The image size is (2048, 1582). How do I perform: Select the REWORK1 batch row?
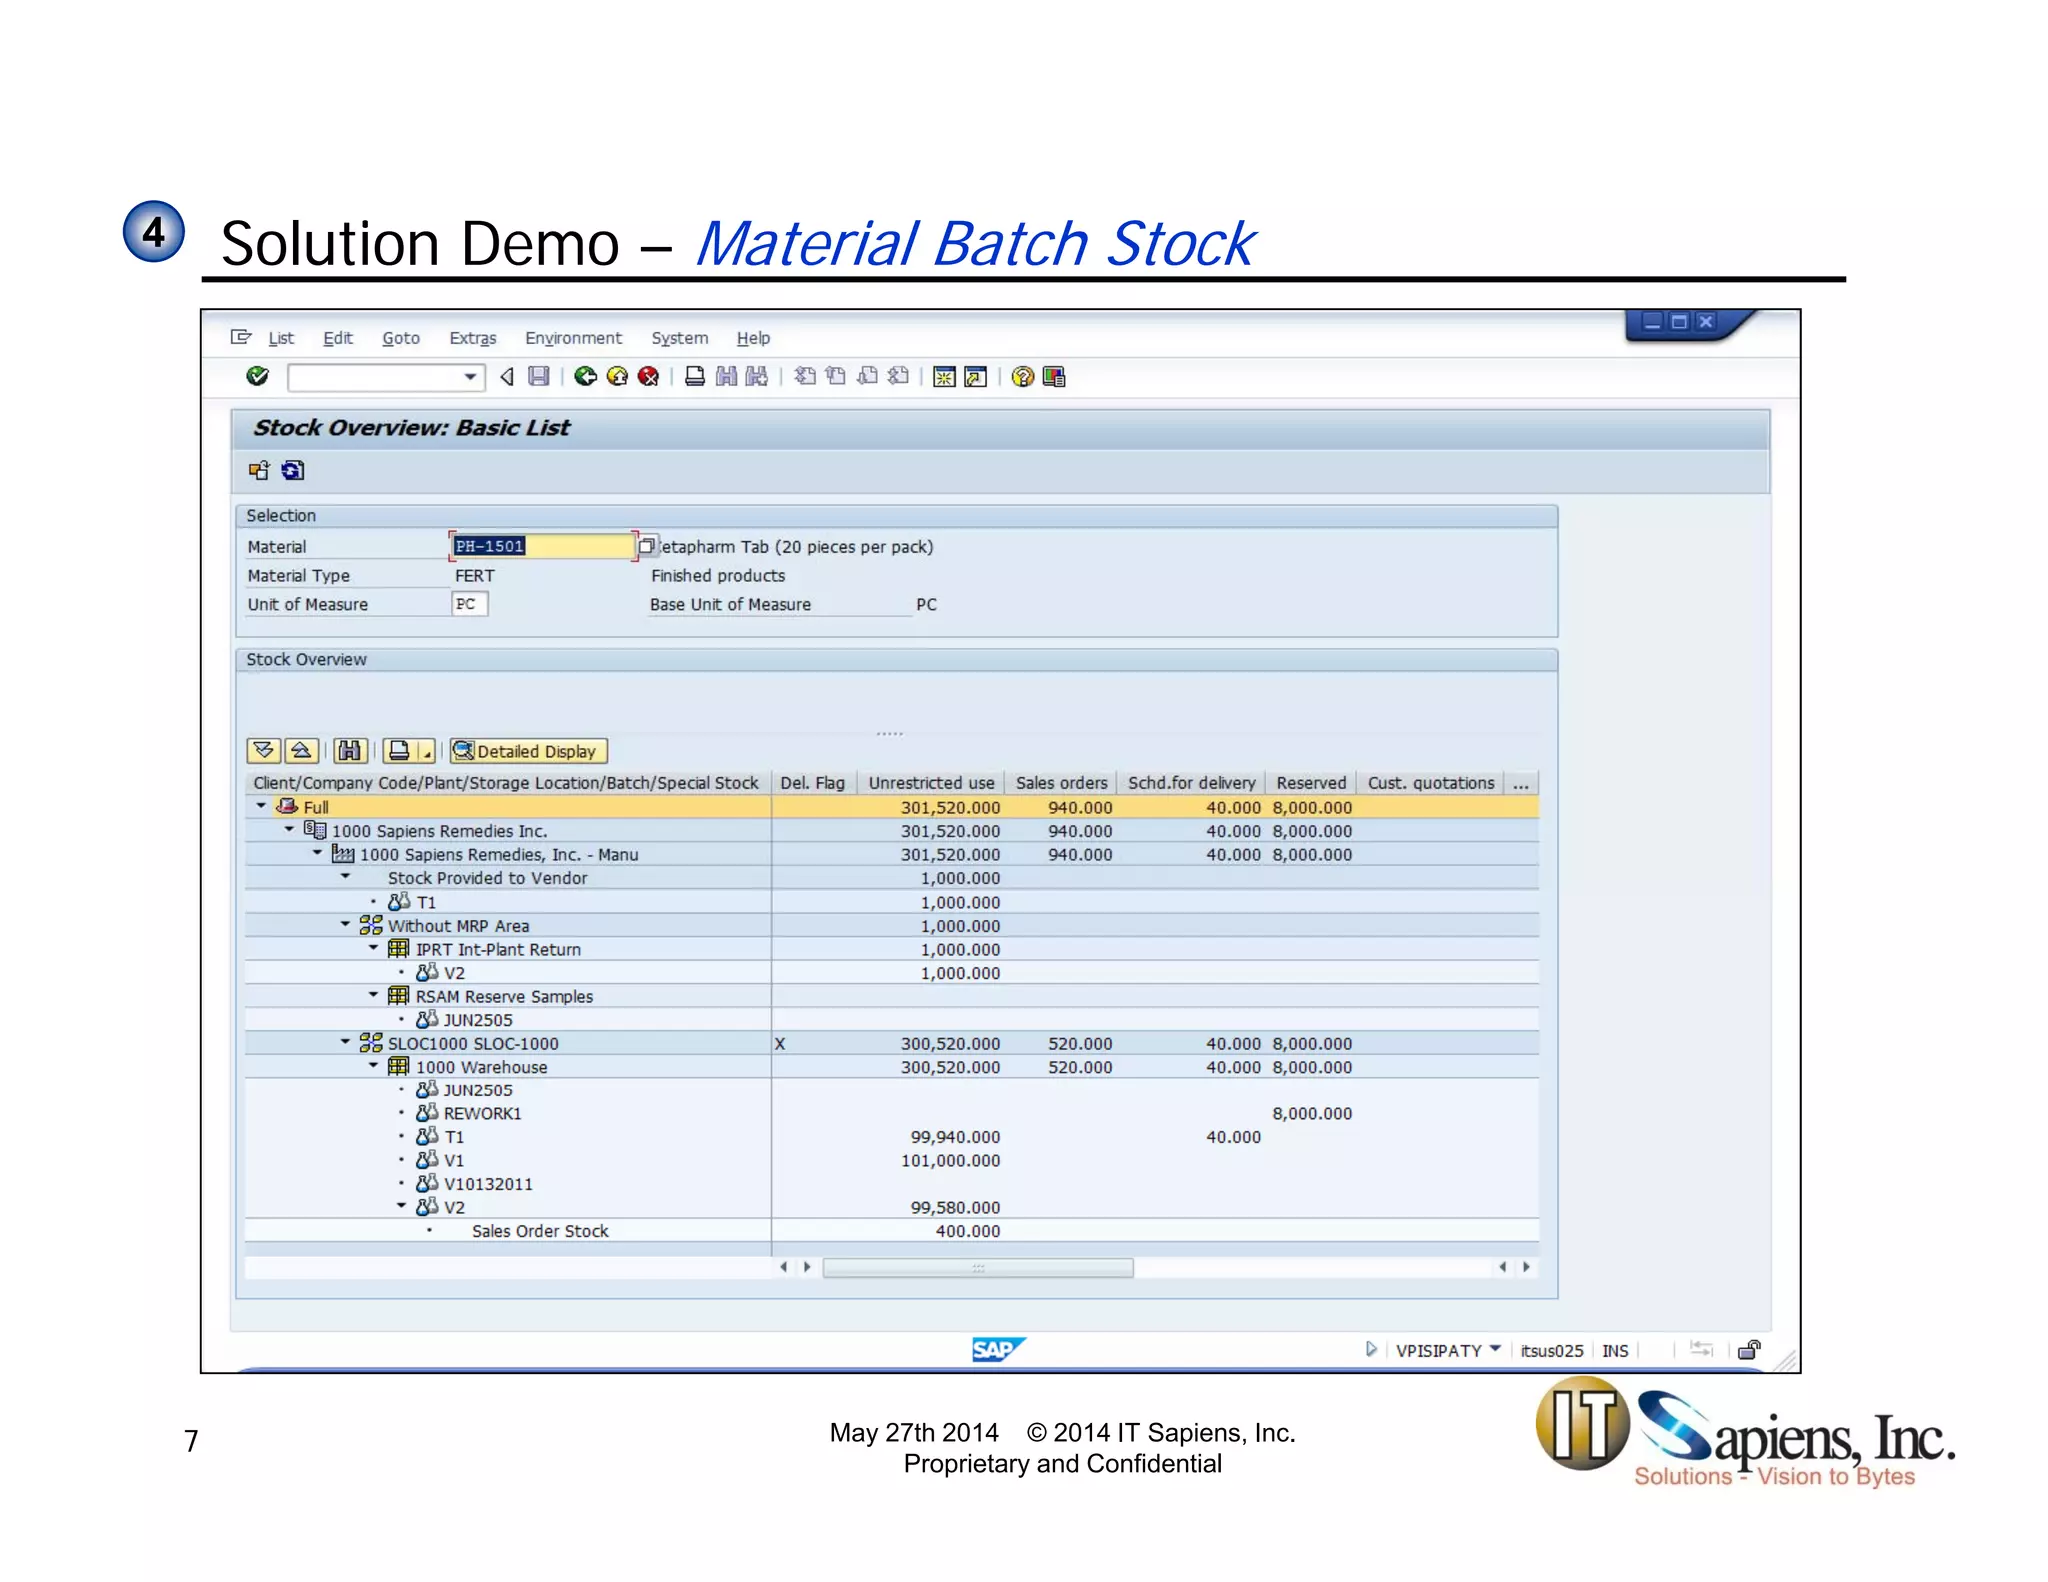892,1113
